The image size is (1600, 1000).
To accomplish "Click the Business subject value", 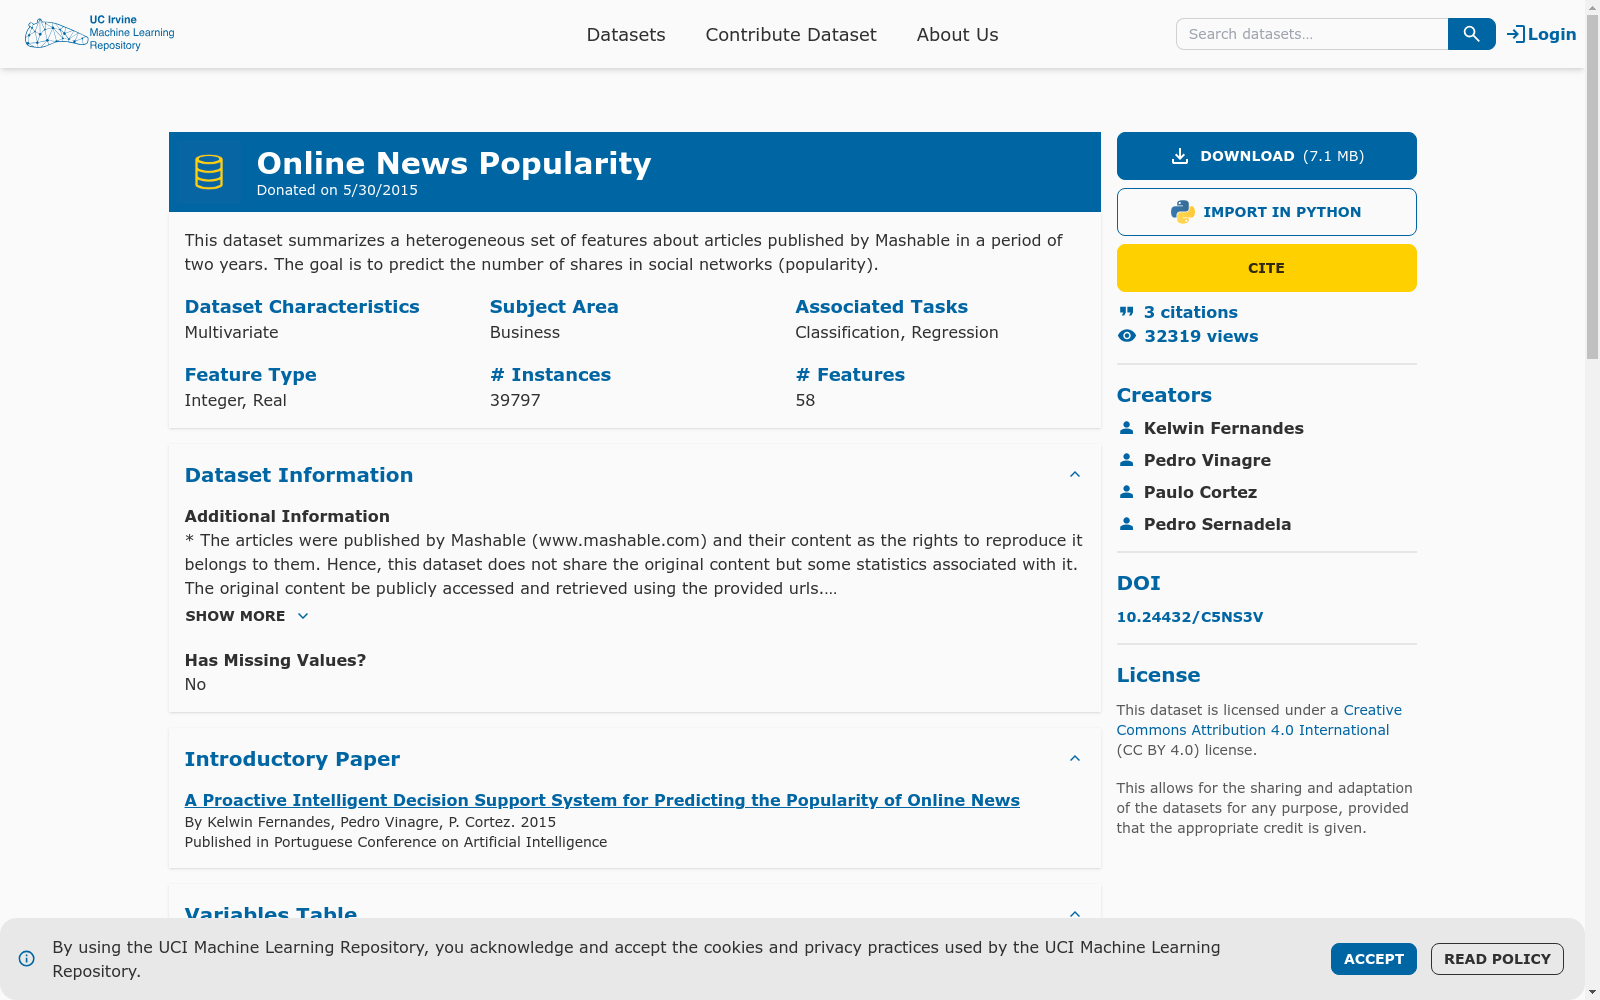I will [x=525, y=332].
